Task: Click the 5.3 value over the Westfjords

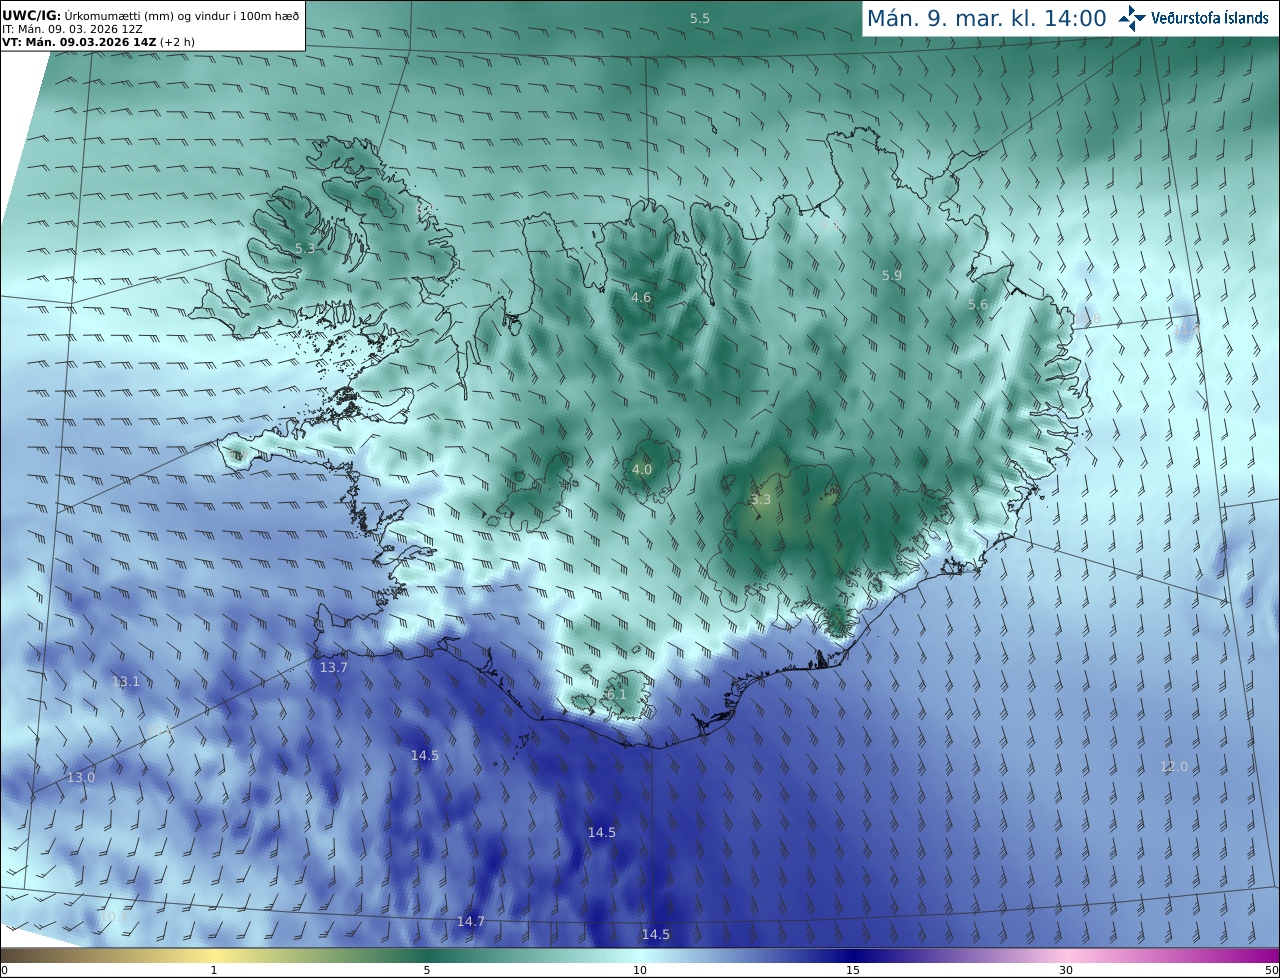Action: (305, 248)
